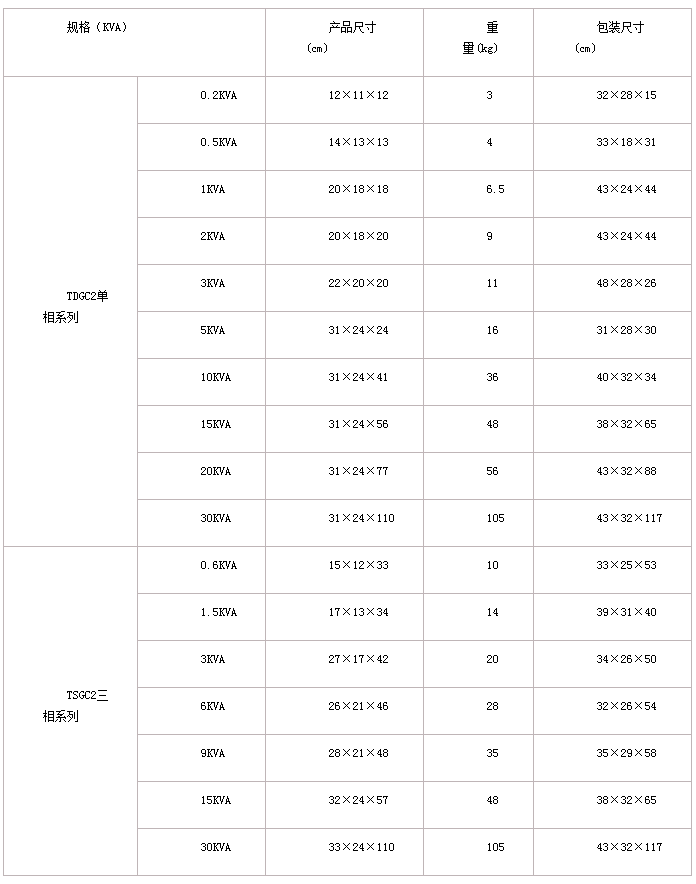Click the 1KVA specification cell
696x884 pixels.
tap(212, 189)
